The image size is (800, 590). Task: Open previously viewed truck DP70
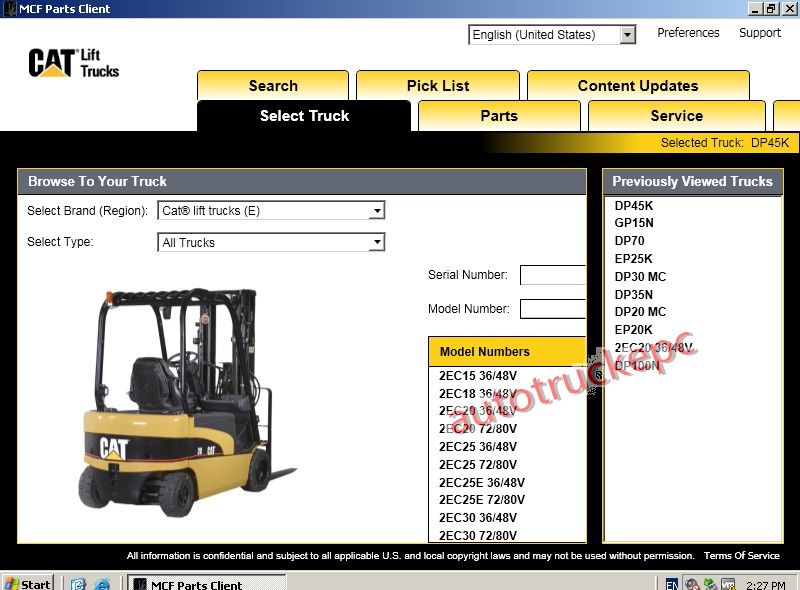(x=629, y=240)
